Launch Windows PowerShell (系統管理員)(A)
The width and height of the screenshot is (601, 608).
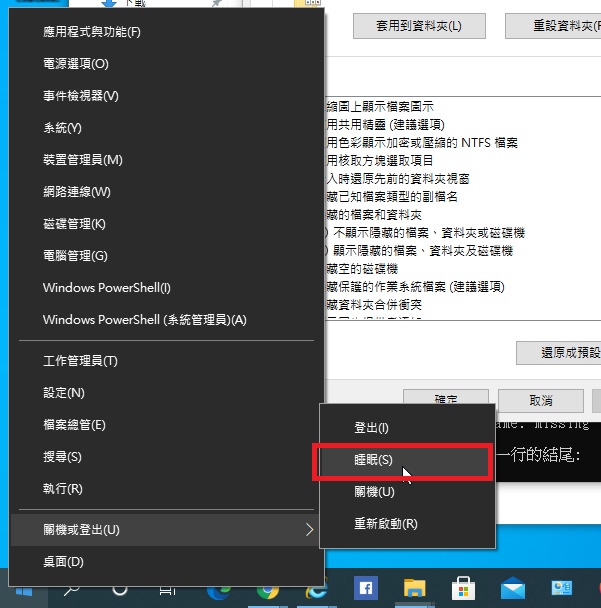(167, 320)
